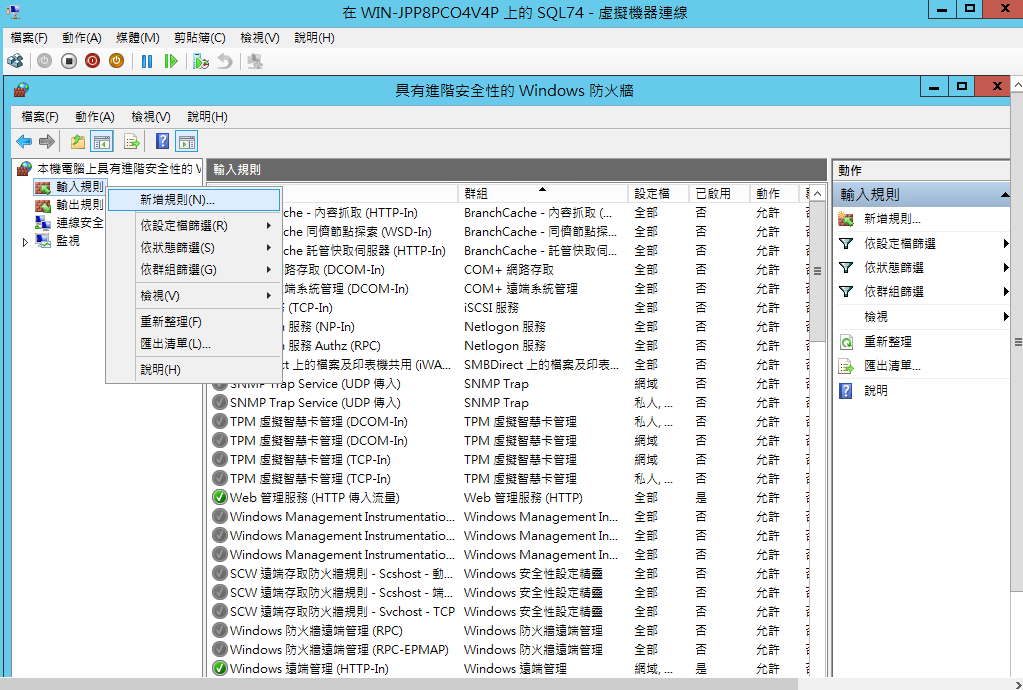This screenshot has width=1023, height=690.
Task: Expand 檢視(V) submenu arrow in context menu
Action: click(269, 295)
